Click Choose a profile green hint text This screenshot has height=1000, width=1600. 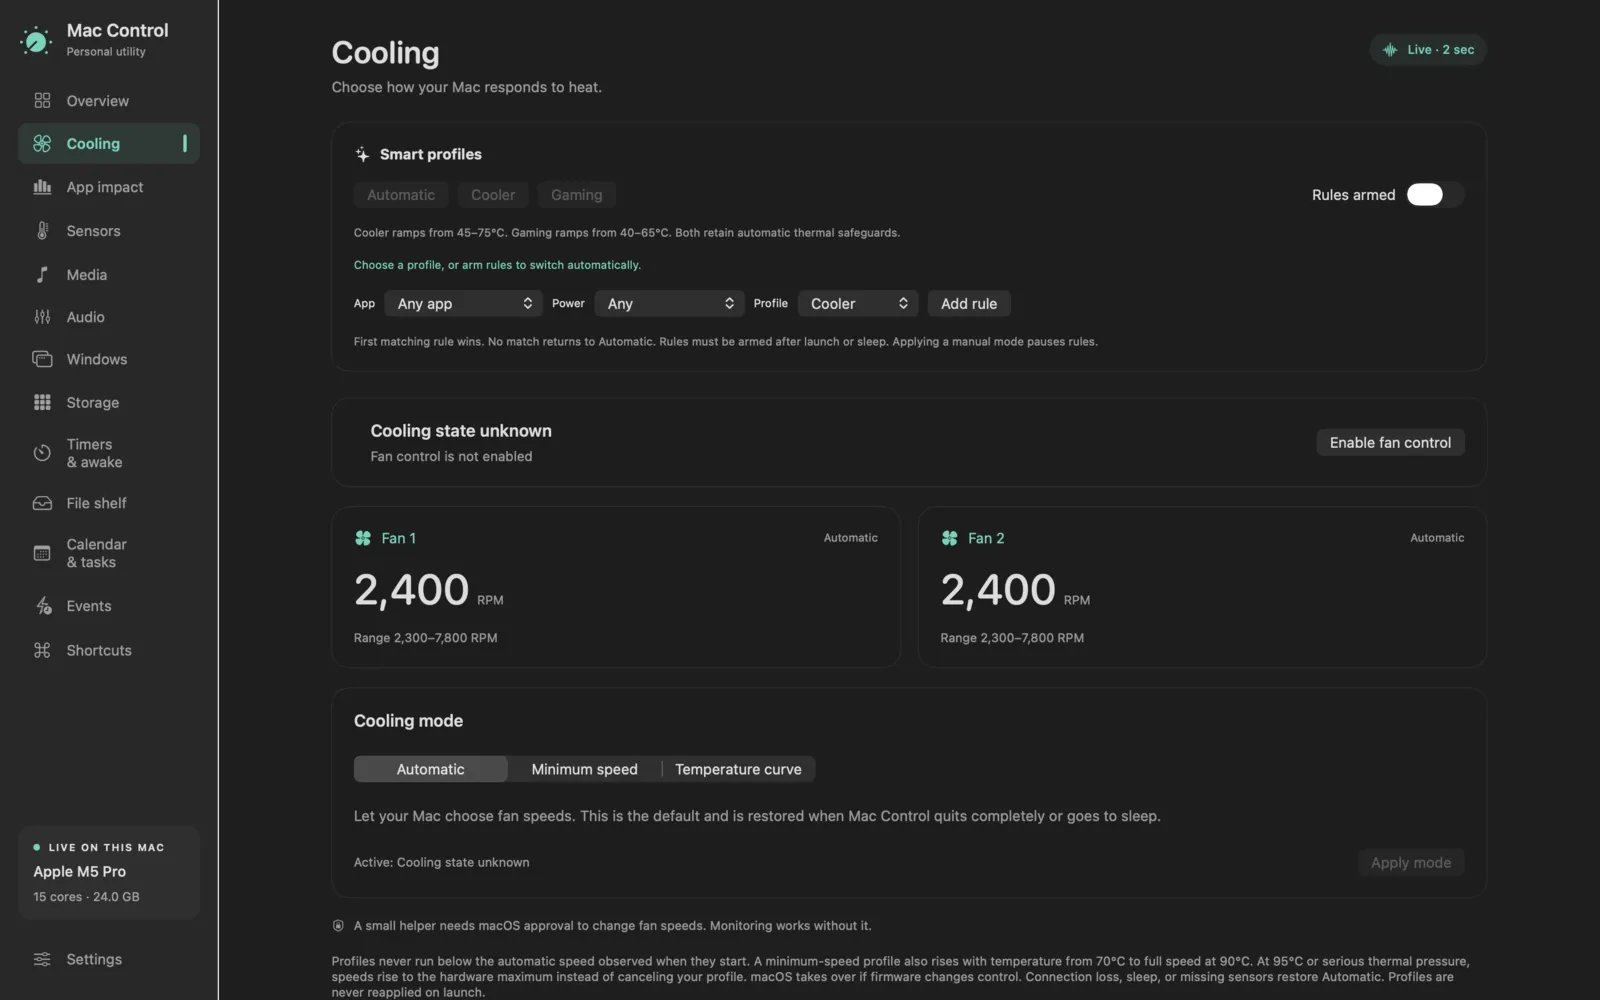coord(497,265)
